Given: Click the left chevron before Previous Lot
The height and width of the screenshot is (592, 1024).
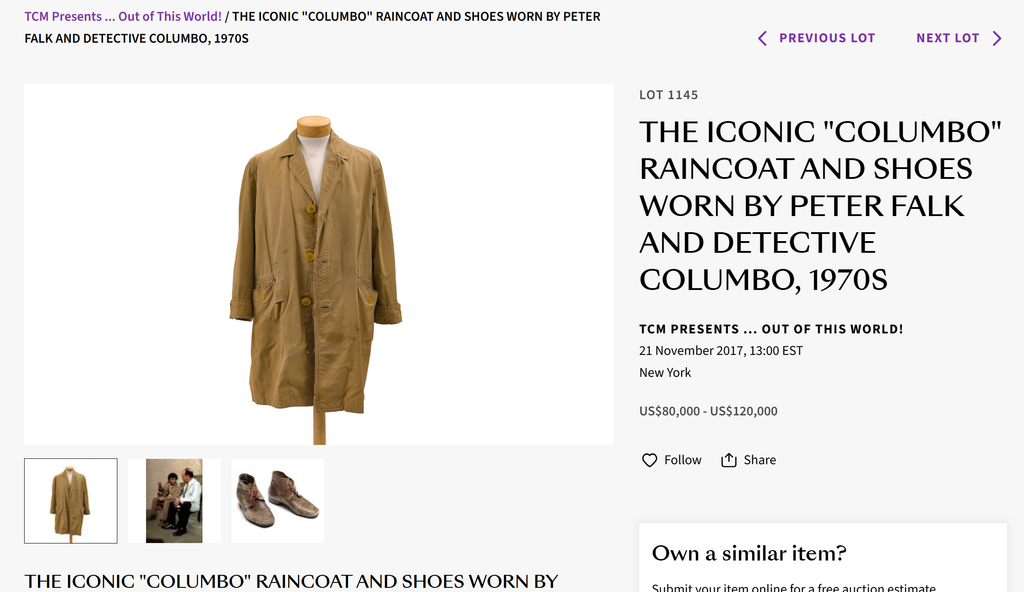Looking at the screenshot, I should (x=762, y=39).
